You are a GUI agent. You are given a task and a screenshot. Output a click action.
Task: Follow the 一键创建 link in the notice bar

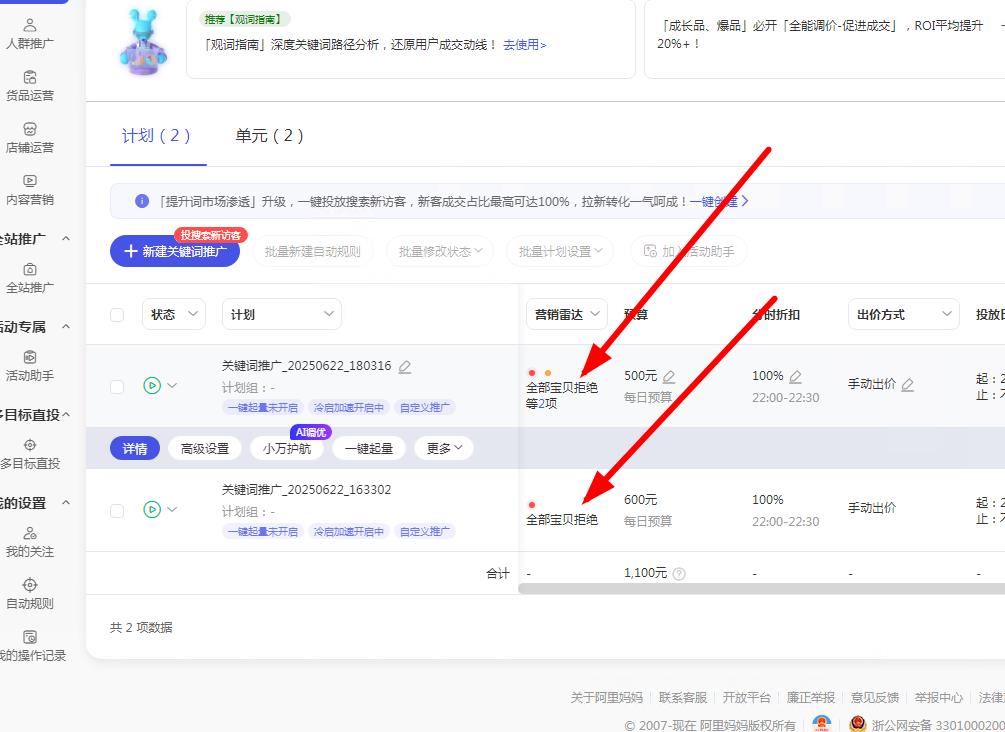pyautogui.click(x=718, y=201)
